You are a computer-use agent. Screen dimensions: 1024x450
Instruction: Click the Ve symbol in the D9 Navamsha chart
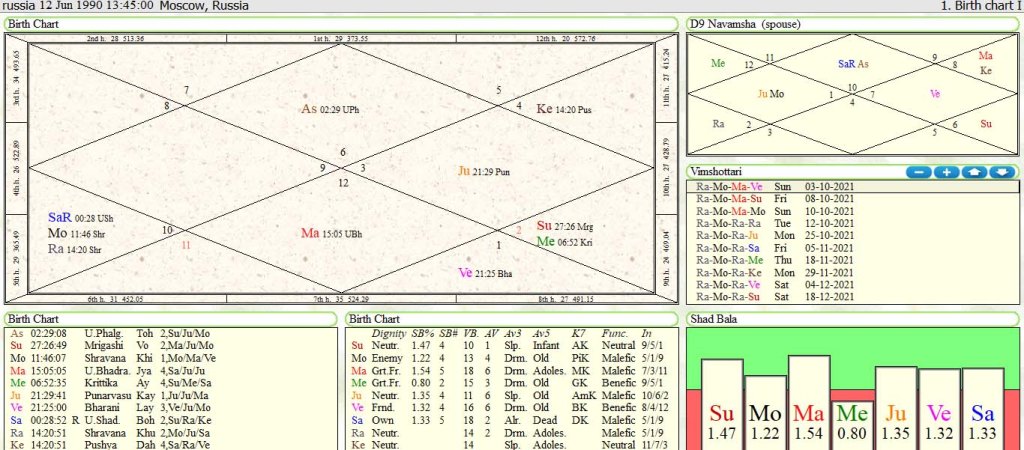click(936, 94)
